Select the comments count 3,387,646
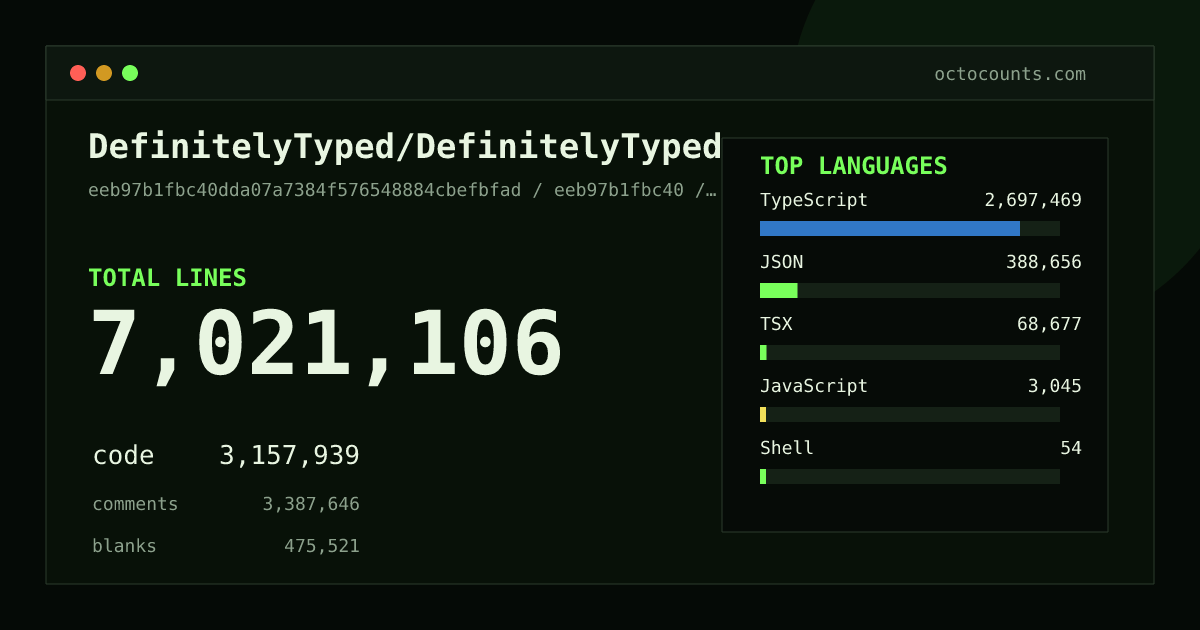The image size is (1200, 630). pyautogui.click(x=311, y=504)
